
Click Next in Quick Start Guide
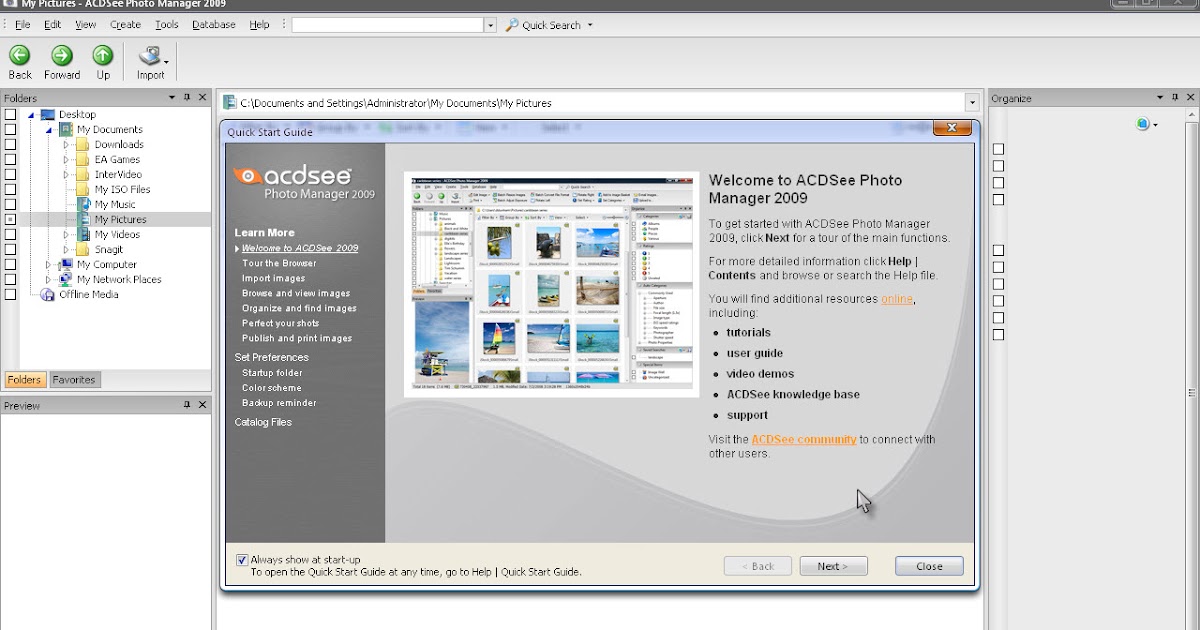click(833, 566)
